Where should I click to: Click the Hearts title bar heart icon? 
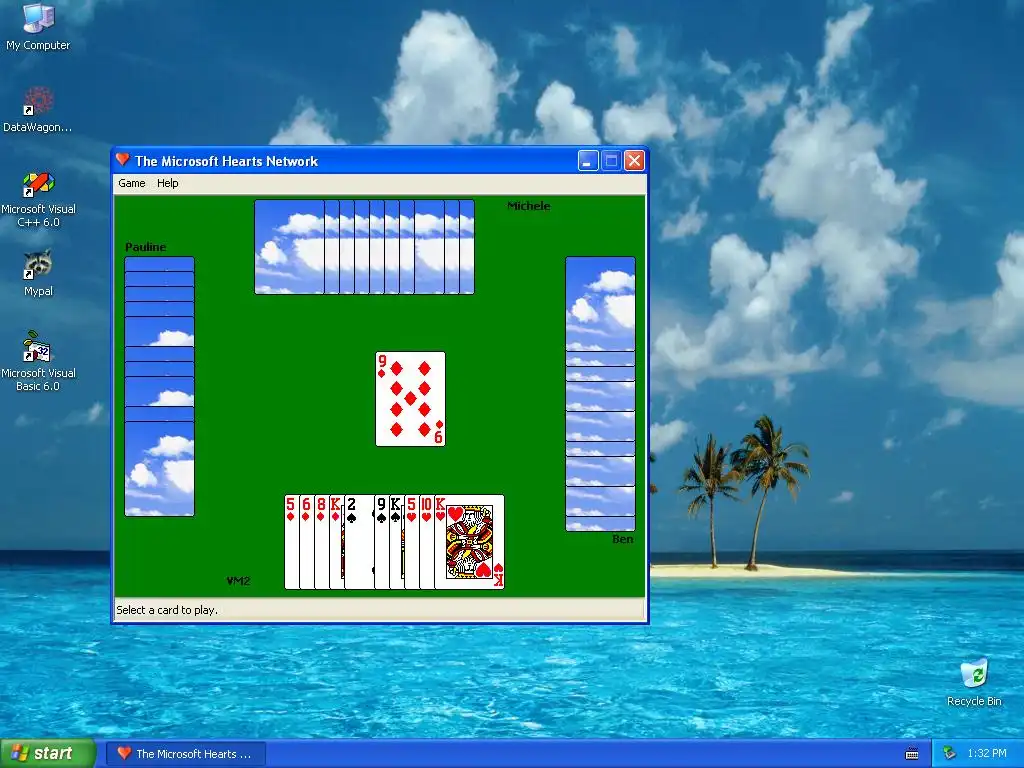(122, 160)
